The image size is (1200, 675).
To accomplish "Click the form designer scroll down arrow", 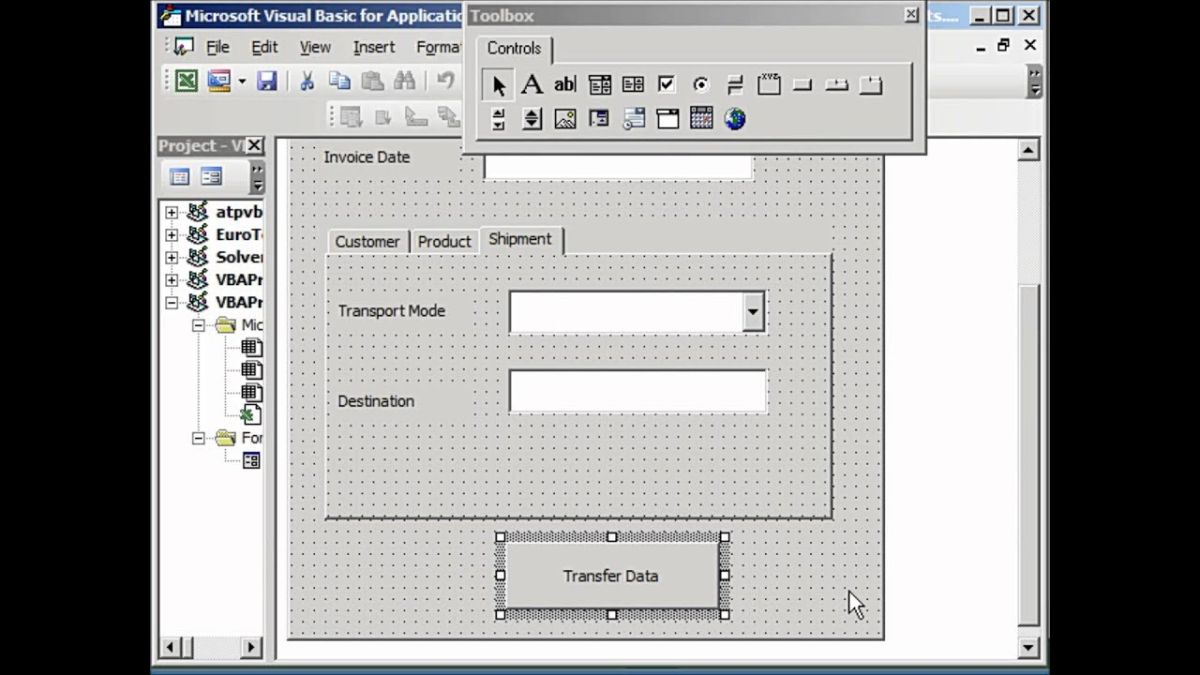I will tap(1028, 648).
